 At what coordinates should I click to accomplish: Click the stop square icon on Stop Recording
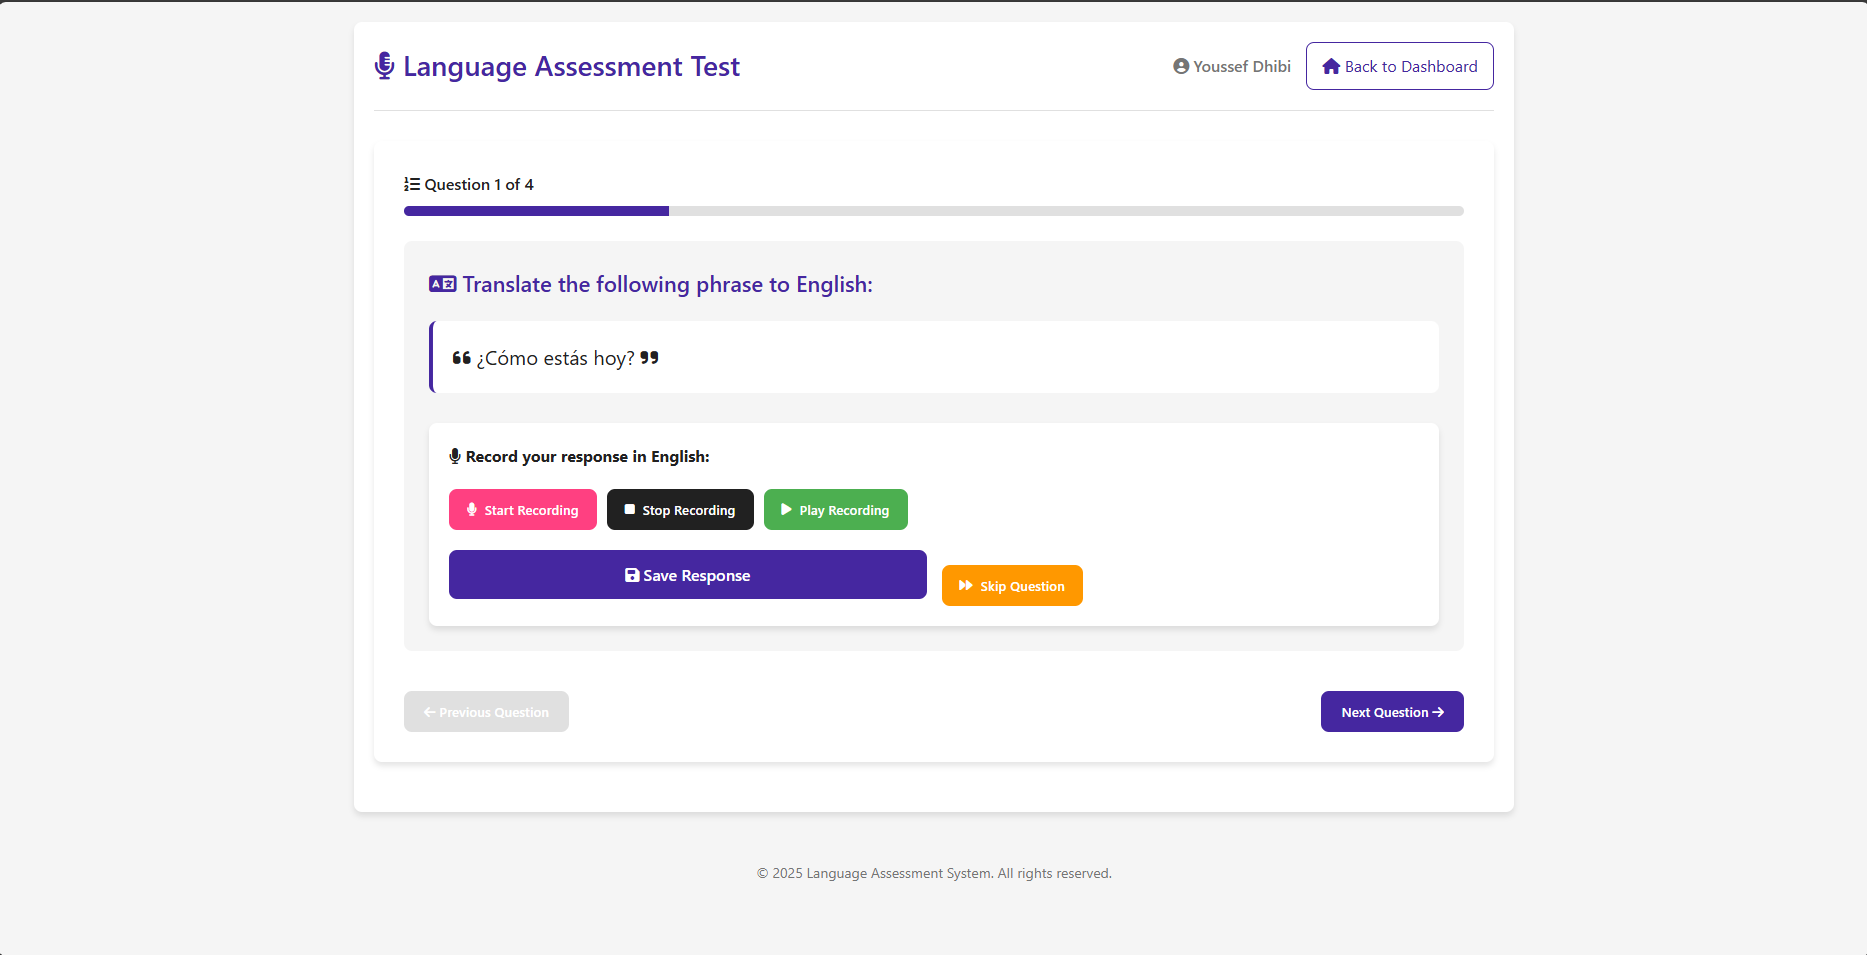[628, 510]
